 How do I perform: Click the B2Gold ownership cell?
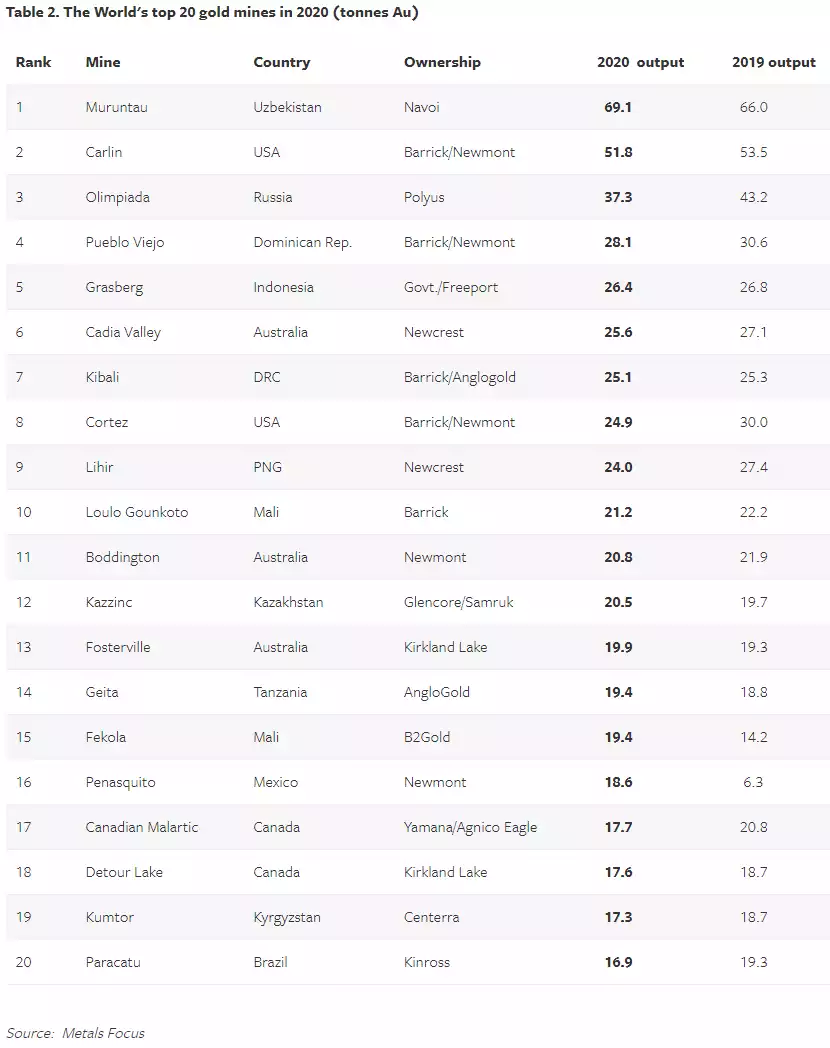pos(427,737)
